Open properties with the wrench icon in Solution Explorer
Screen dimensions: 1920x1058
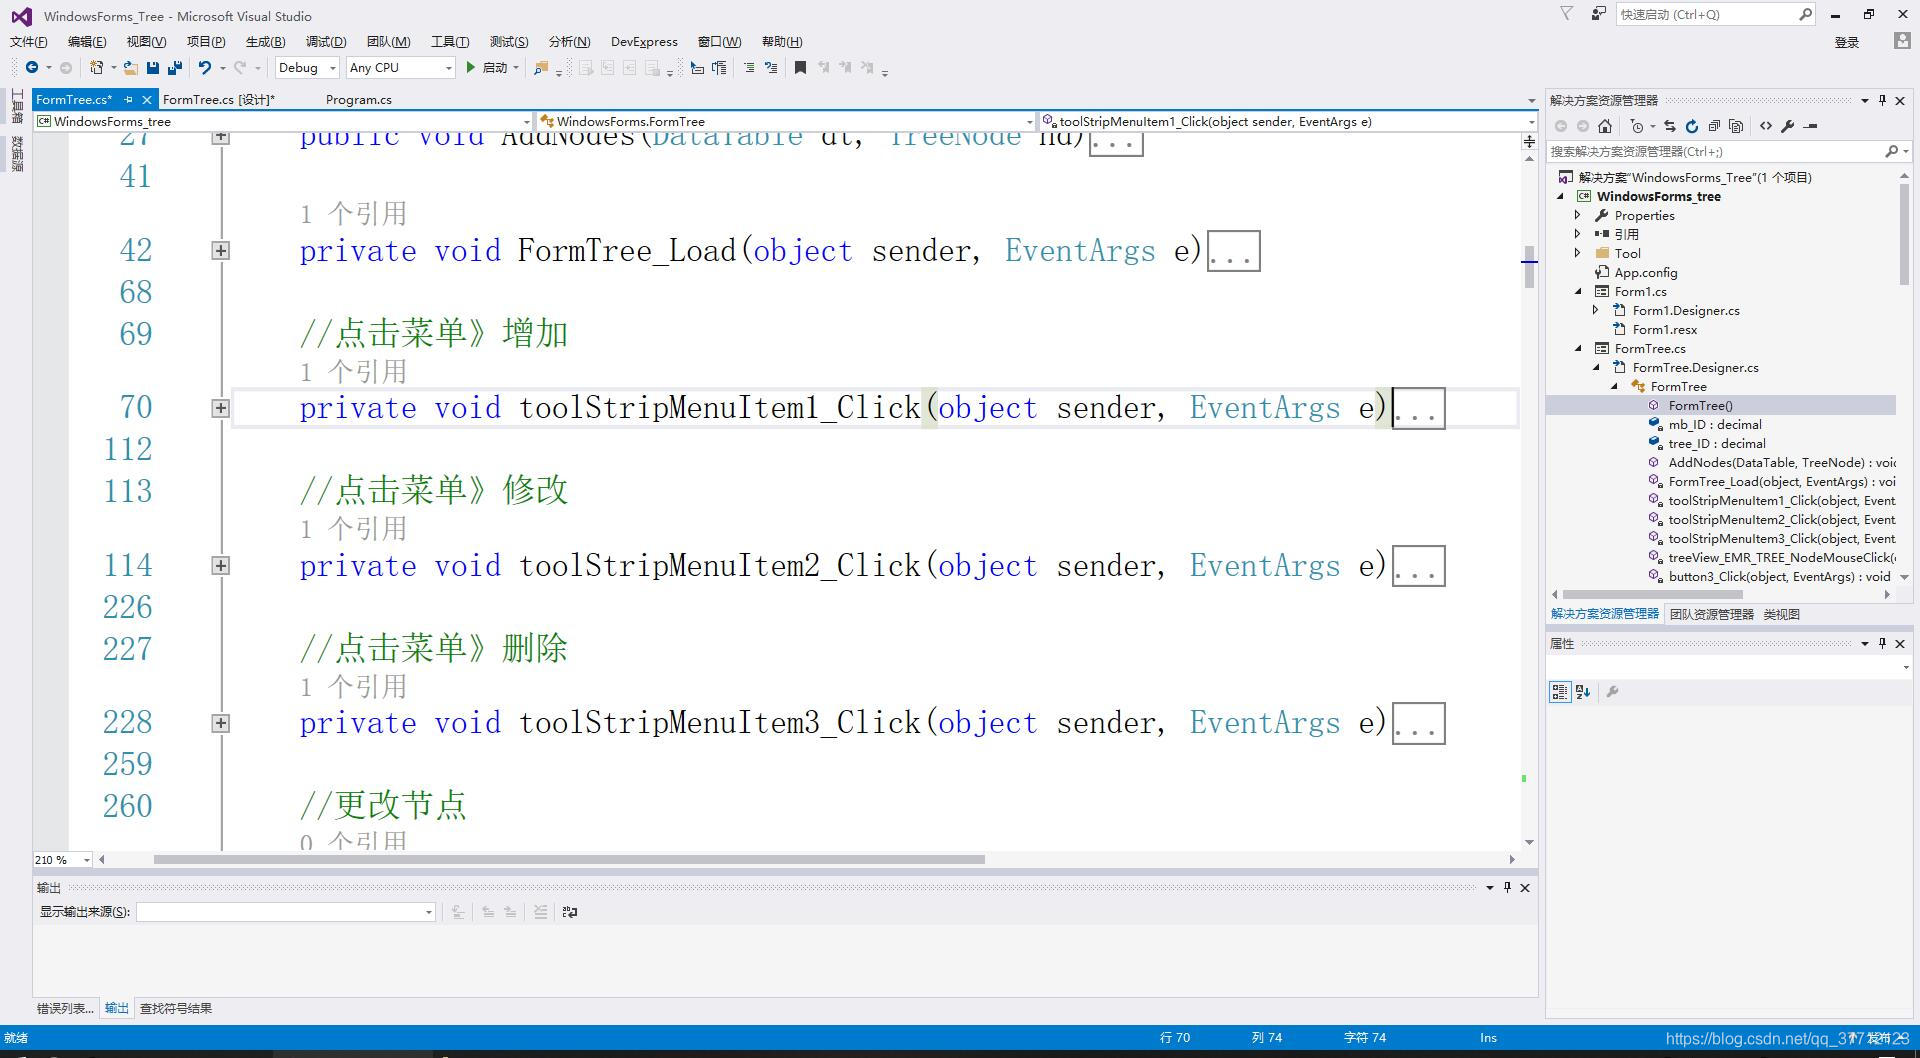tap(1789, 126)
